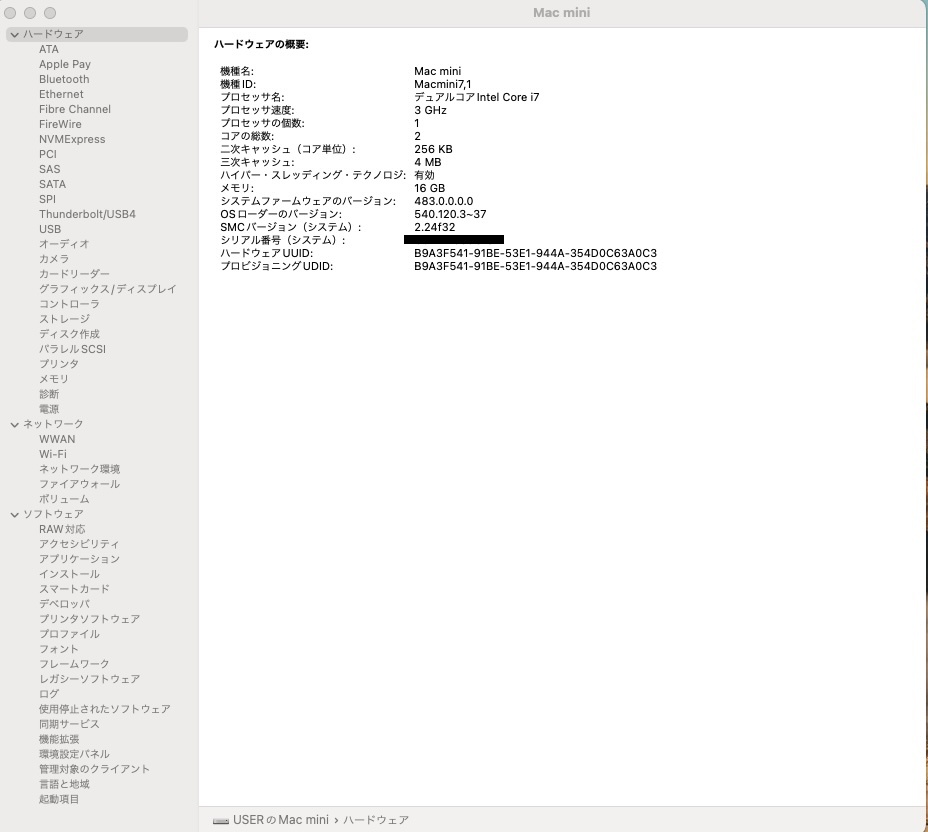Select フレームワーク item
Screen dimensions: 928x832
point(74,664)
